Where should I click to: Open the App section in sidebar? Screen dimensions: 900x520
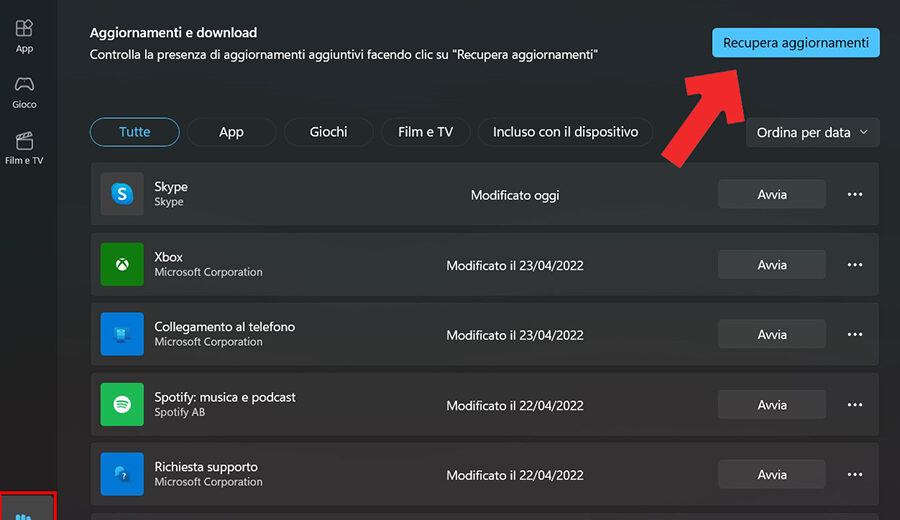24,35
